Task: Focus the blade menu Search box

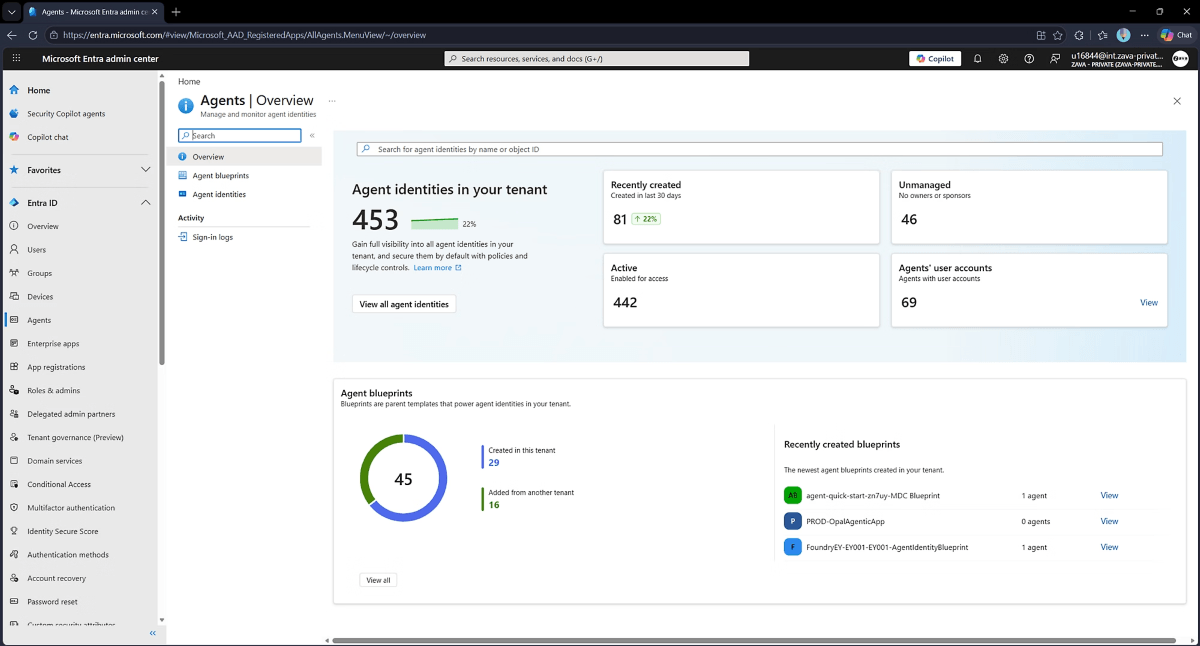Action: coord(240,135)
